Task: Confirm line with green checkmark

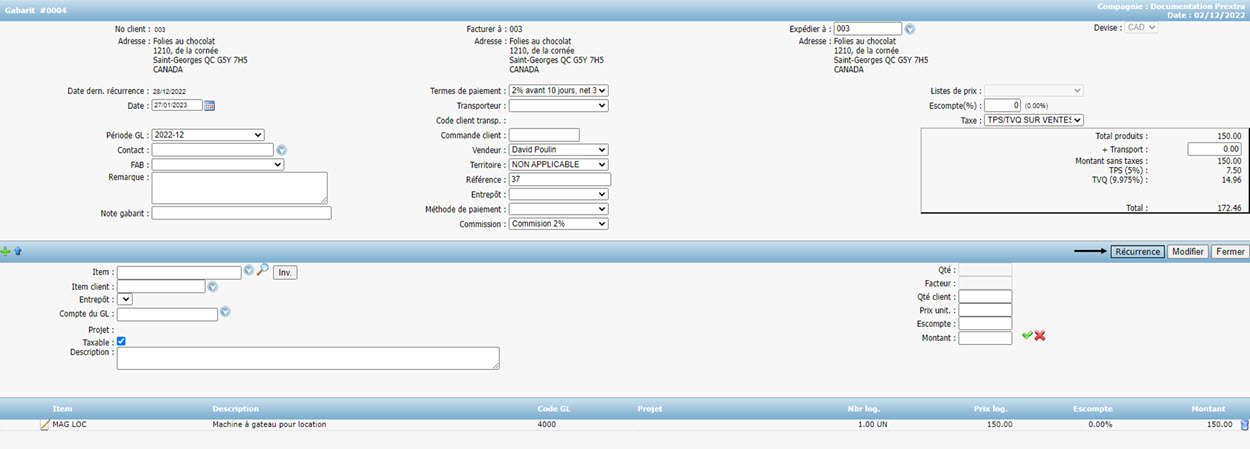Action: (x=1027, y=336)
